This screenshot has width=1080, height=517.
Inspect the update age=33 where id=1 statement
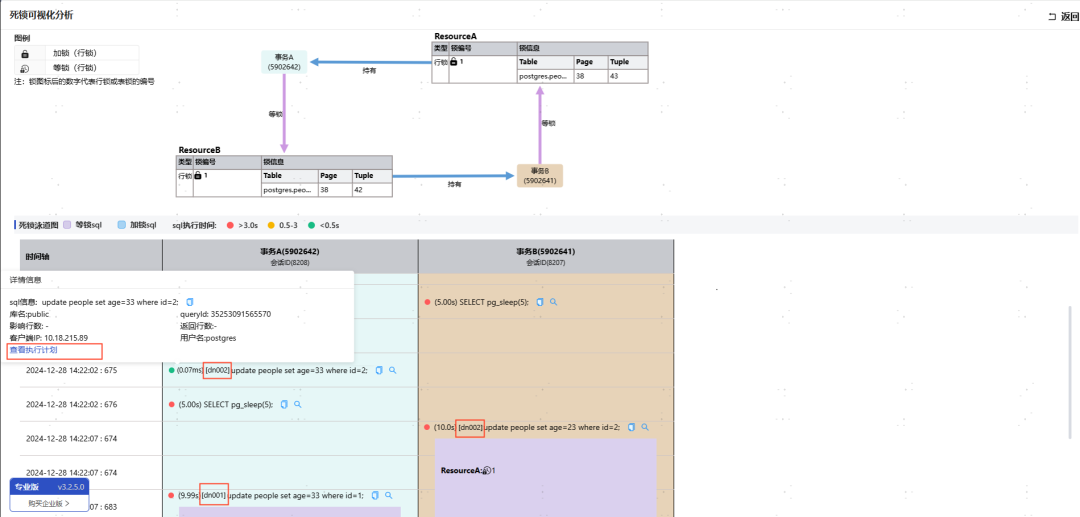(388, 495)
